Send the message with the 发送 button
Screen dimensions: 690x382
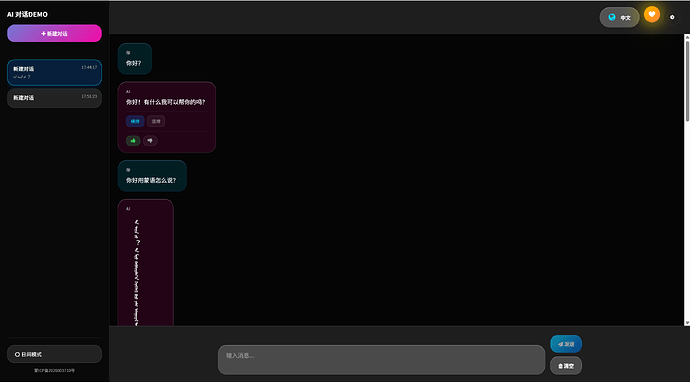(x=566, y=344)
